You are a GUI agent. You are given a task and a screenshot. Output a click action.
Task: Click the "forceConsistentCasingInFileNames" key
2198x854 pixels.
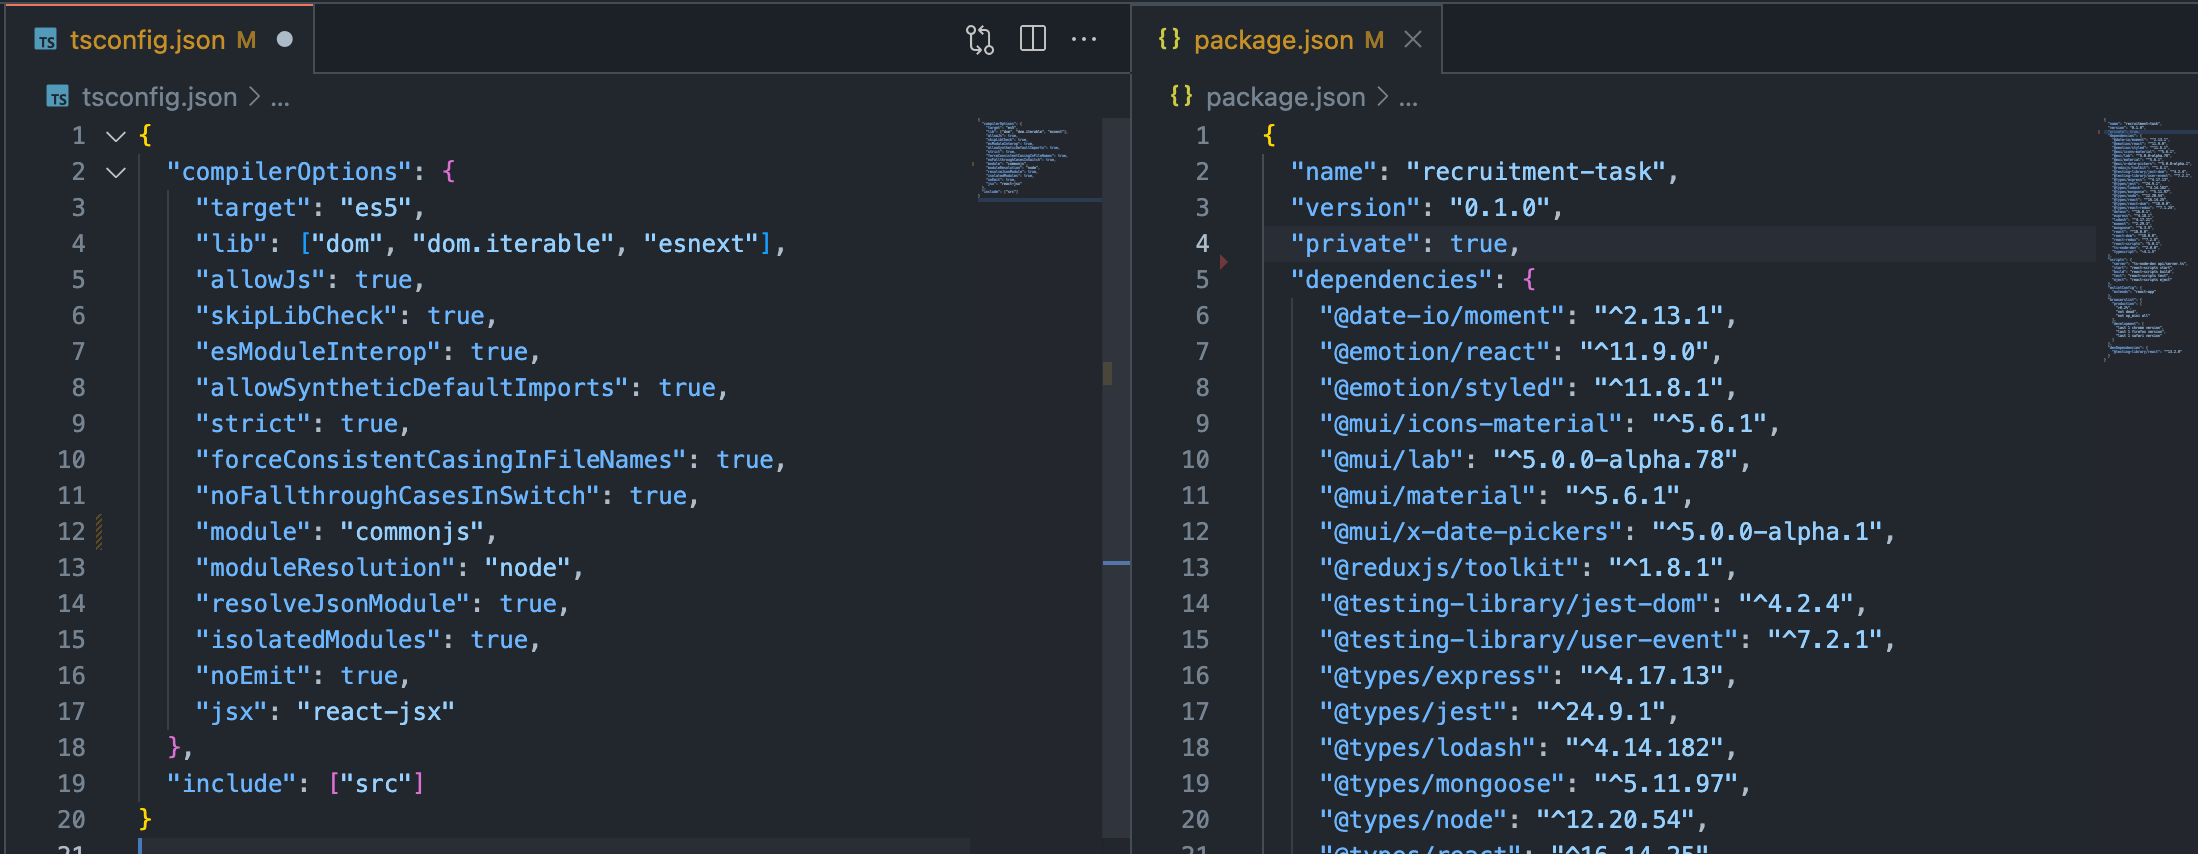tap(441, 460)
